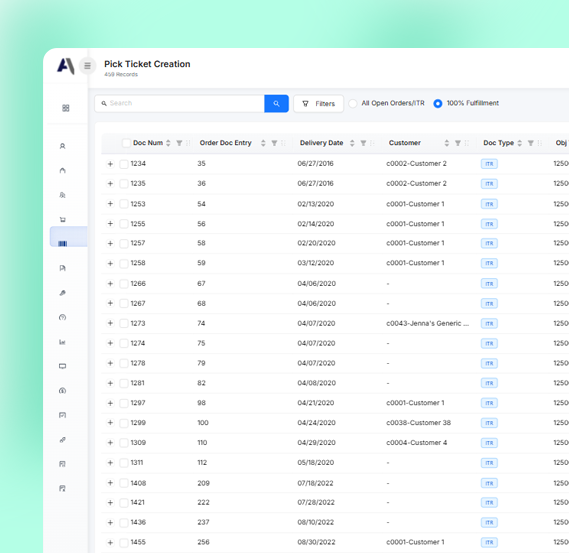Check the box for Doc Num 1234
The image size is (569, 553).
(x=124, y=164)
